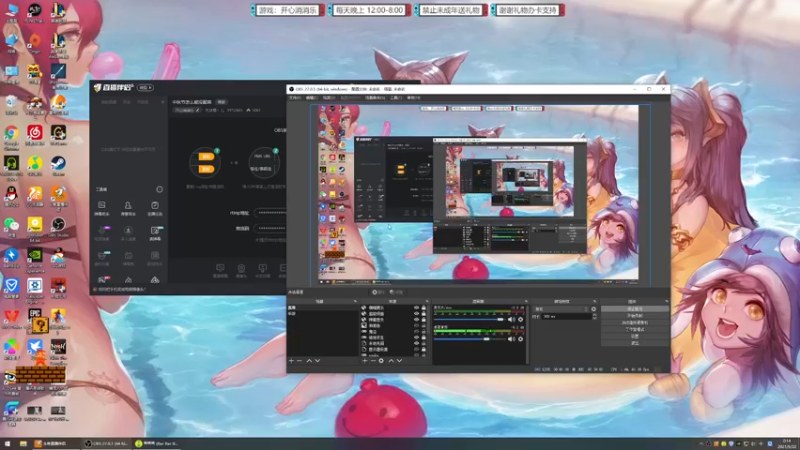Launch OBS Studio from the desktop icon
This screenshot has height=450, width=800.
(58, 228)
